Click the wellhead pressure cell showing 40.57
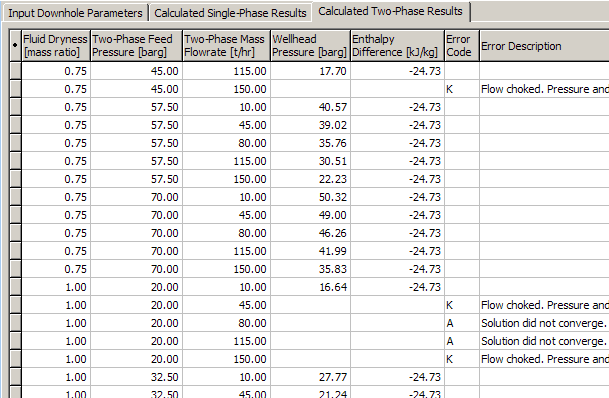 tap(310, 107)
